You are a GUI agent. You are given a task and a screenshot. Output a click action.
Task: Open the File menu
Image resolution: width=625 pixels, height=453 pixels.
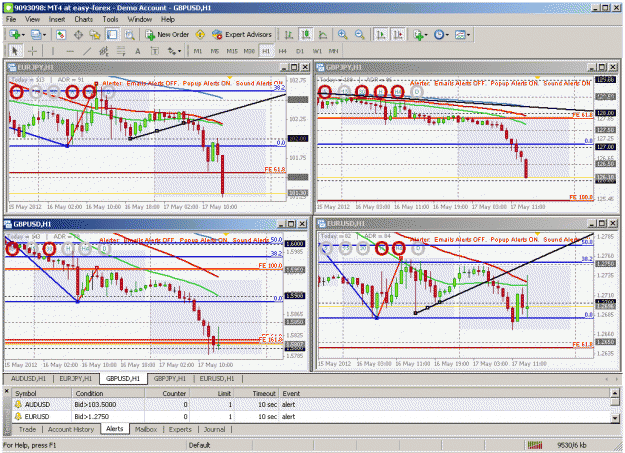click(x=11, y=19)
